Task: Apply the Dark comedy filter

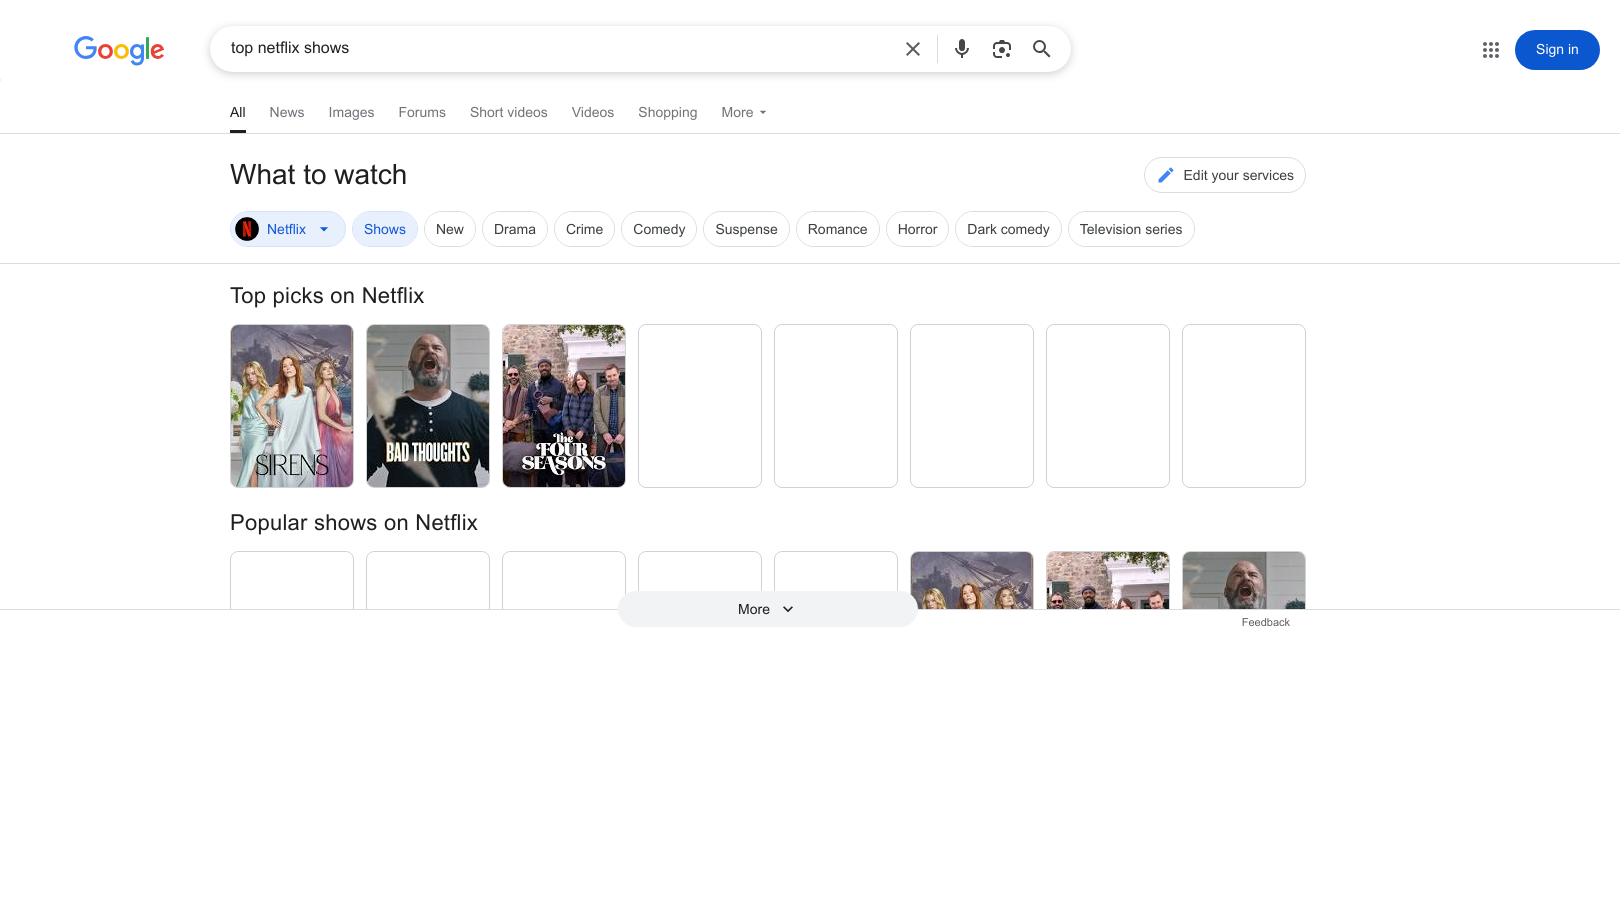Action: coord(1008,229)
